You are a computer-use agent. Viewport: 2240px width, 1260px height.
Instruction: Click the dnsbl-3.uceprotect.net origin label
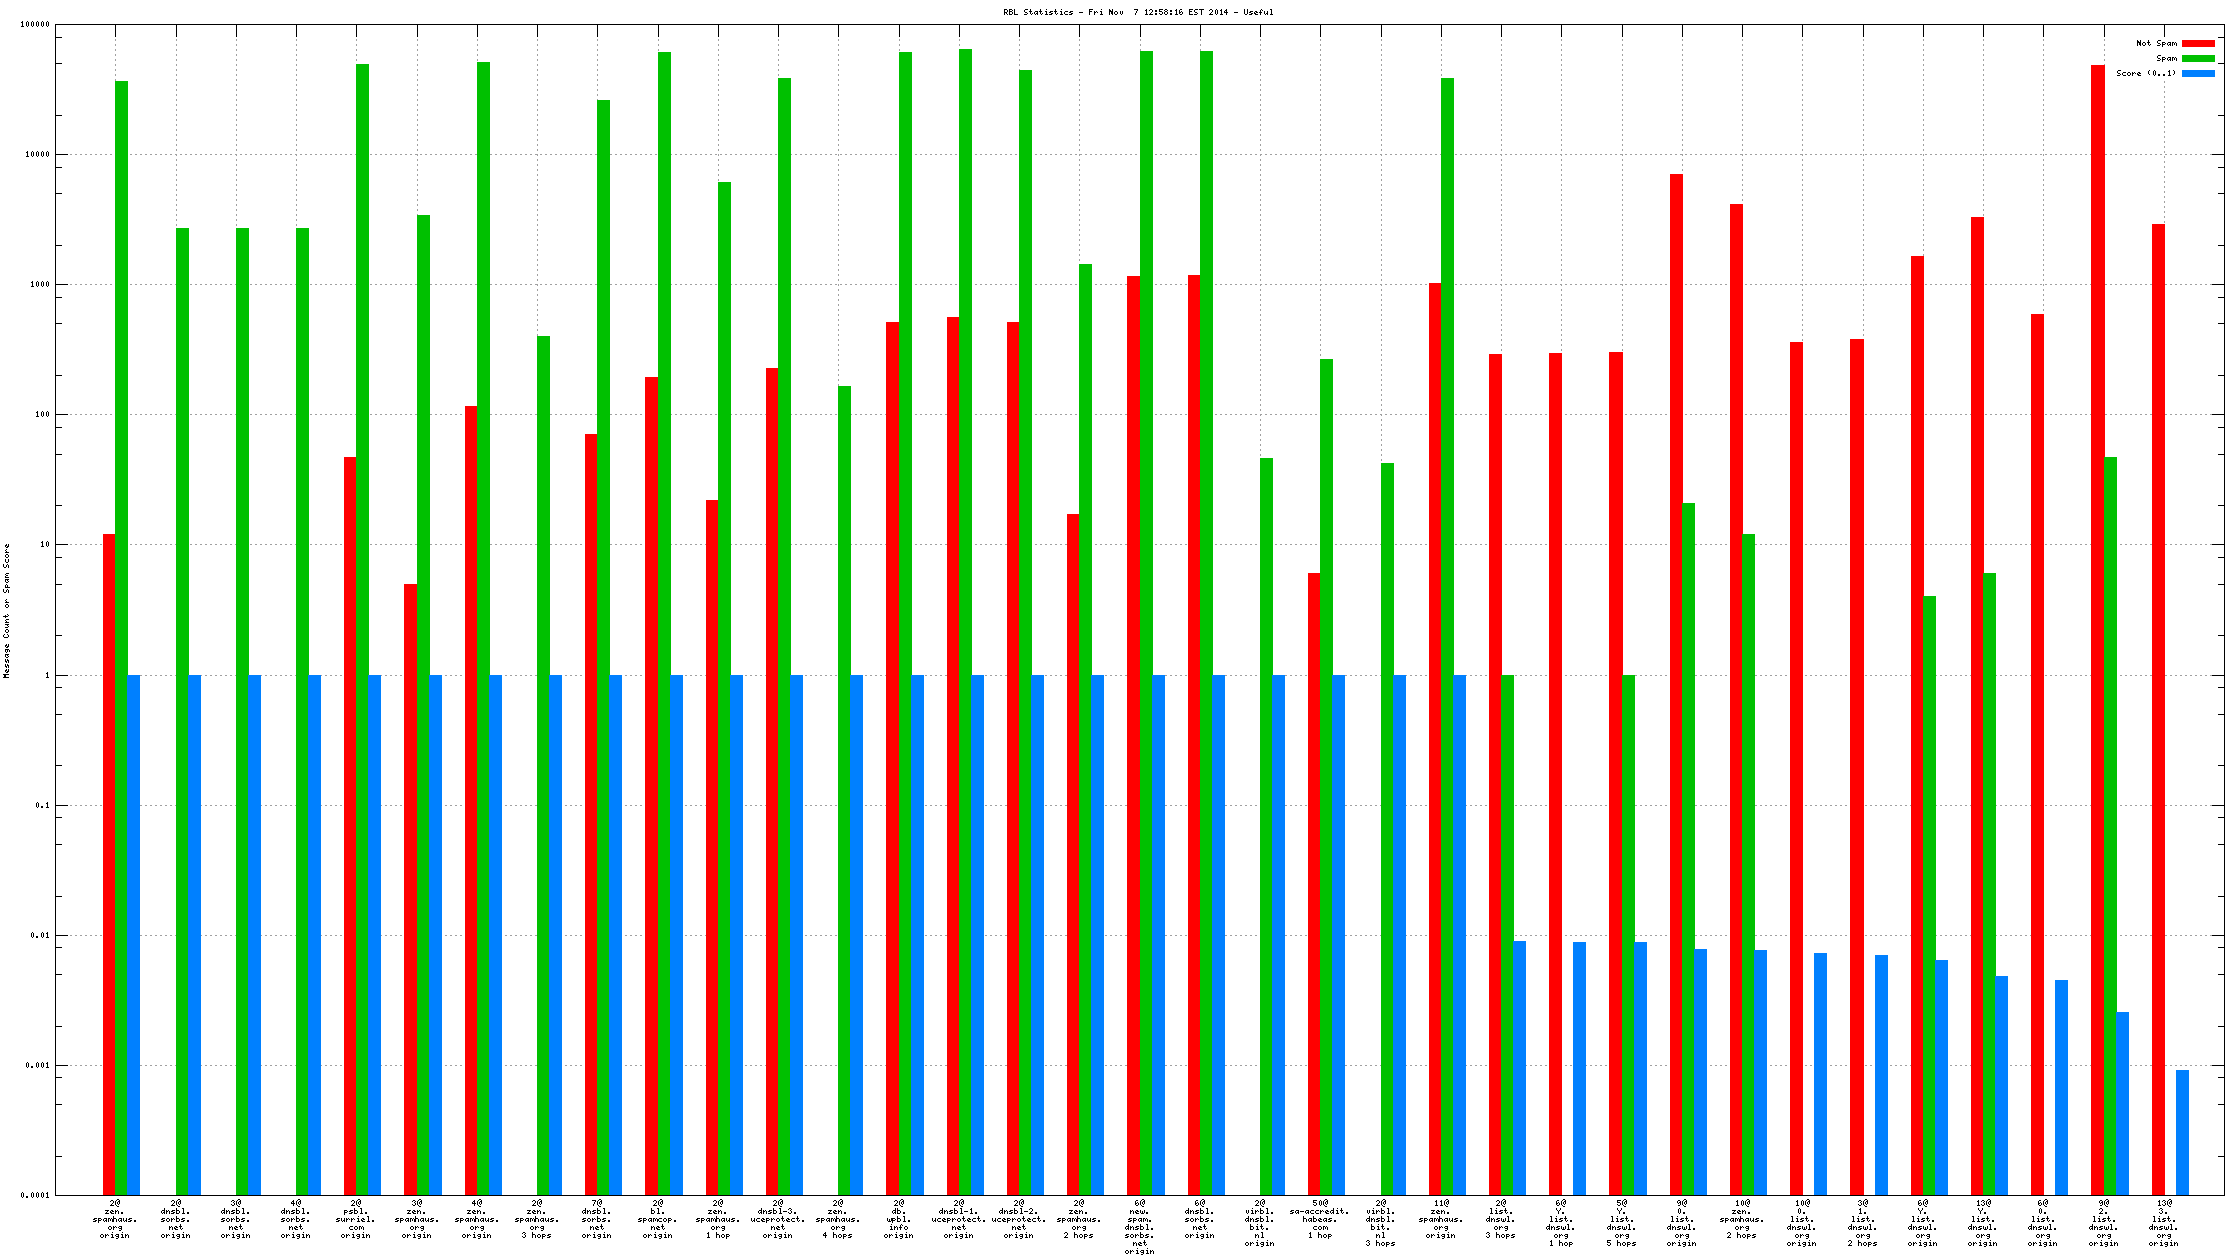[777, 1219]
